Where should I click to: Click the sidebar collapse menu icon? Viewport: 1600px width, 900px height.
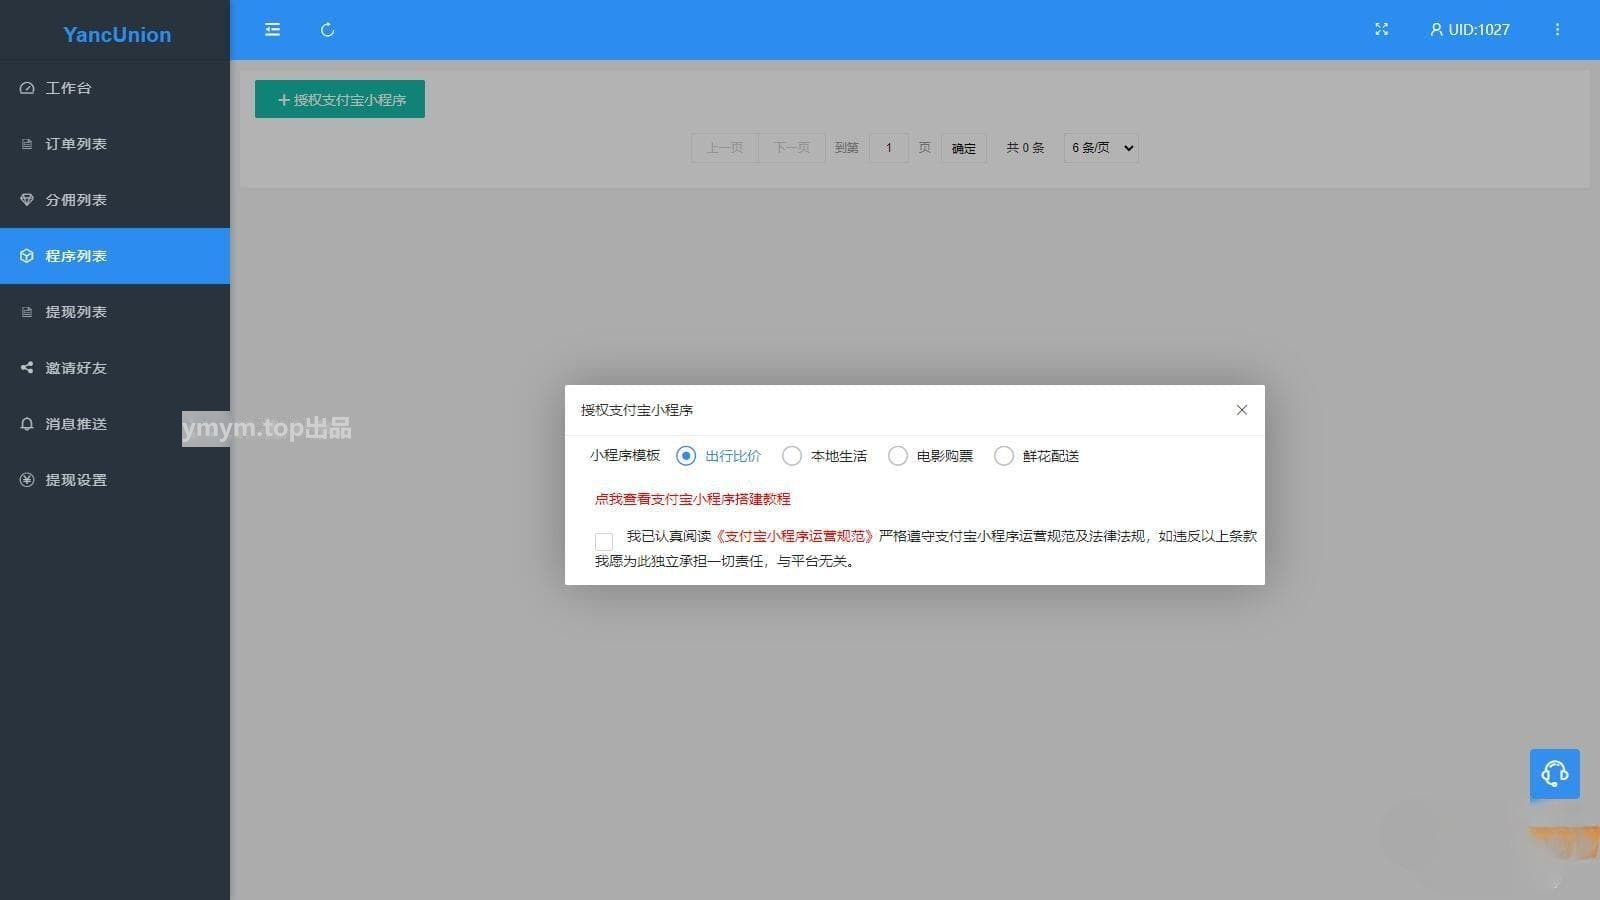[272, 30]
